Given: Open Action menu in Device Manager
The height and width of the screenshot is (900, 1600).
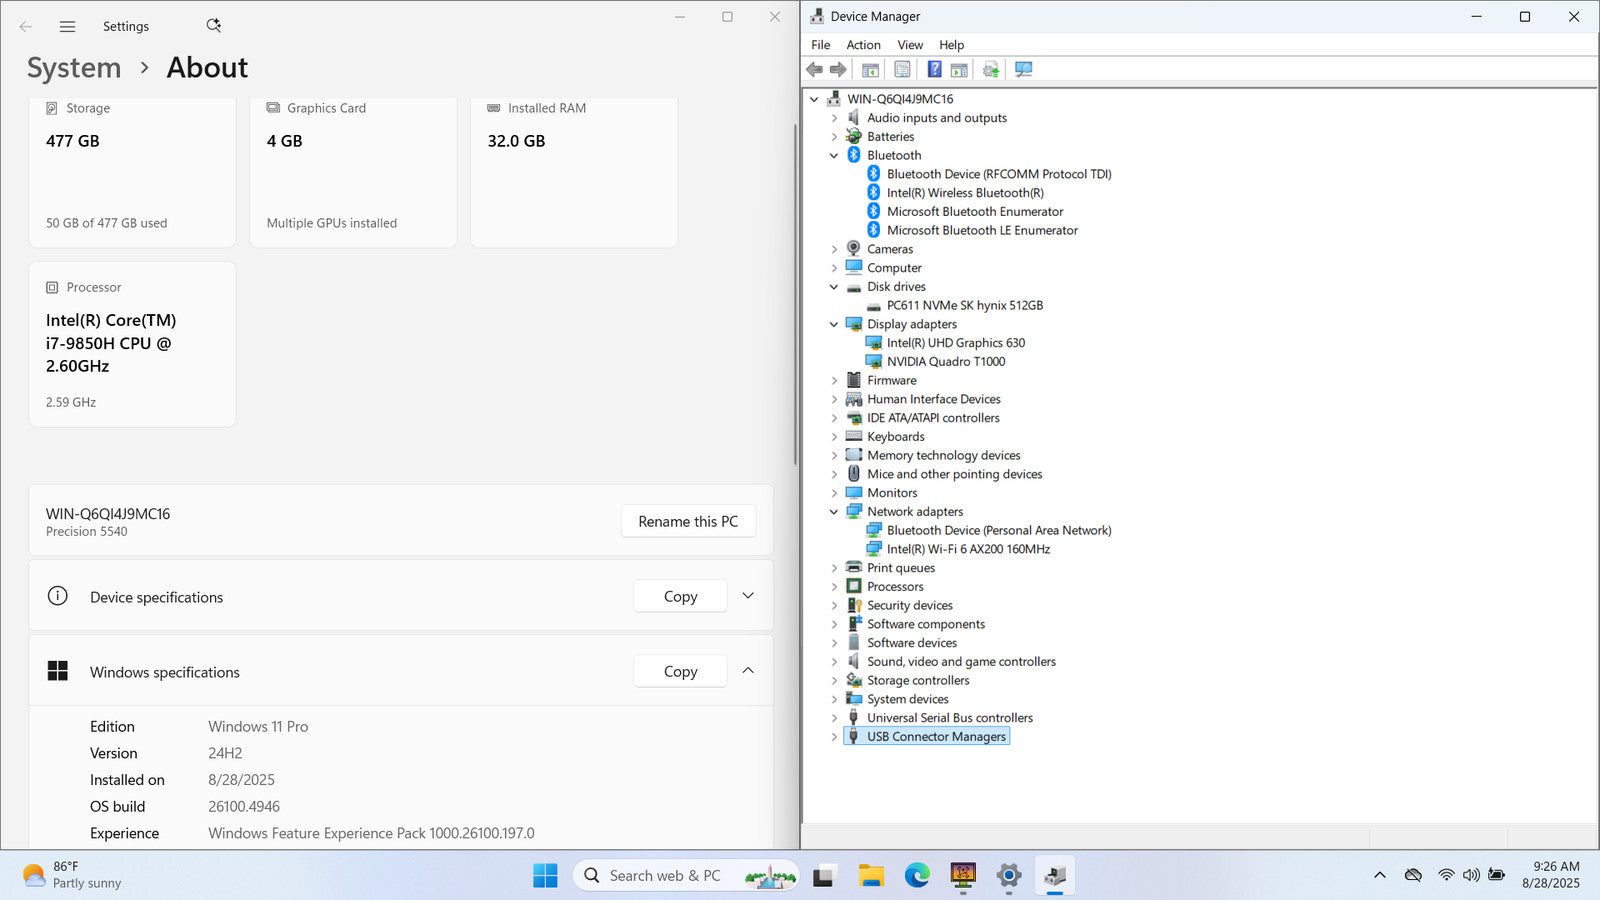Looking at the screenshot, I should point(863,45).
